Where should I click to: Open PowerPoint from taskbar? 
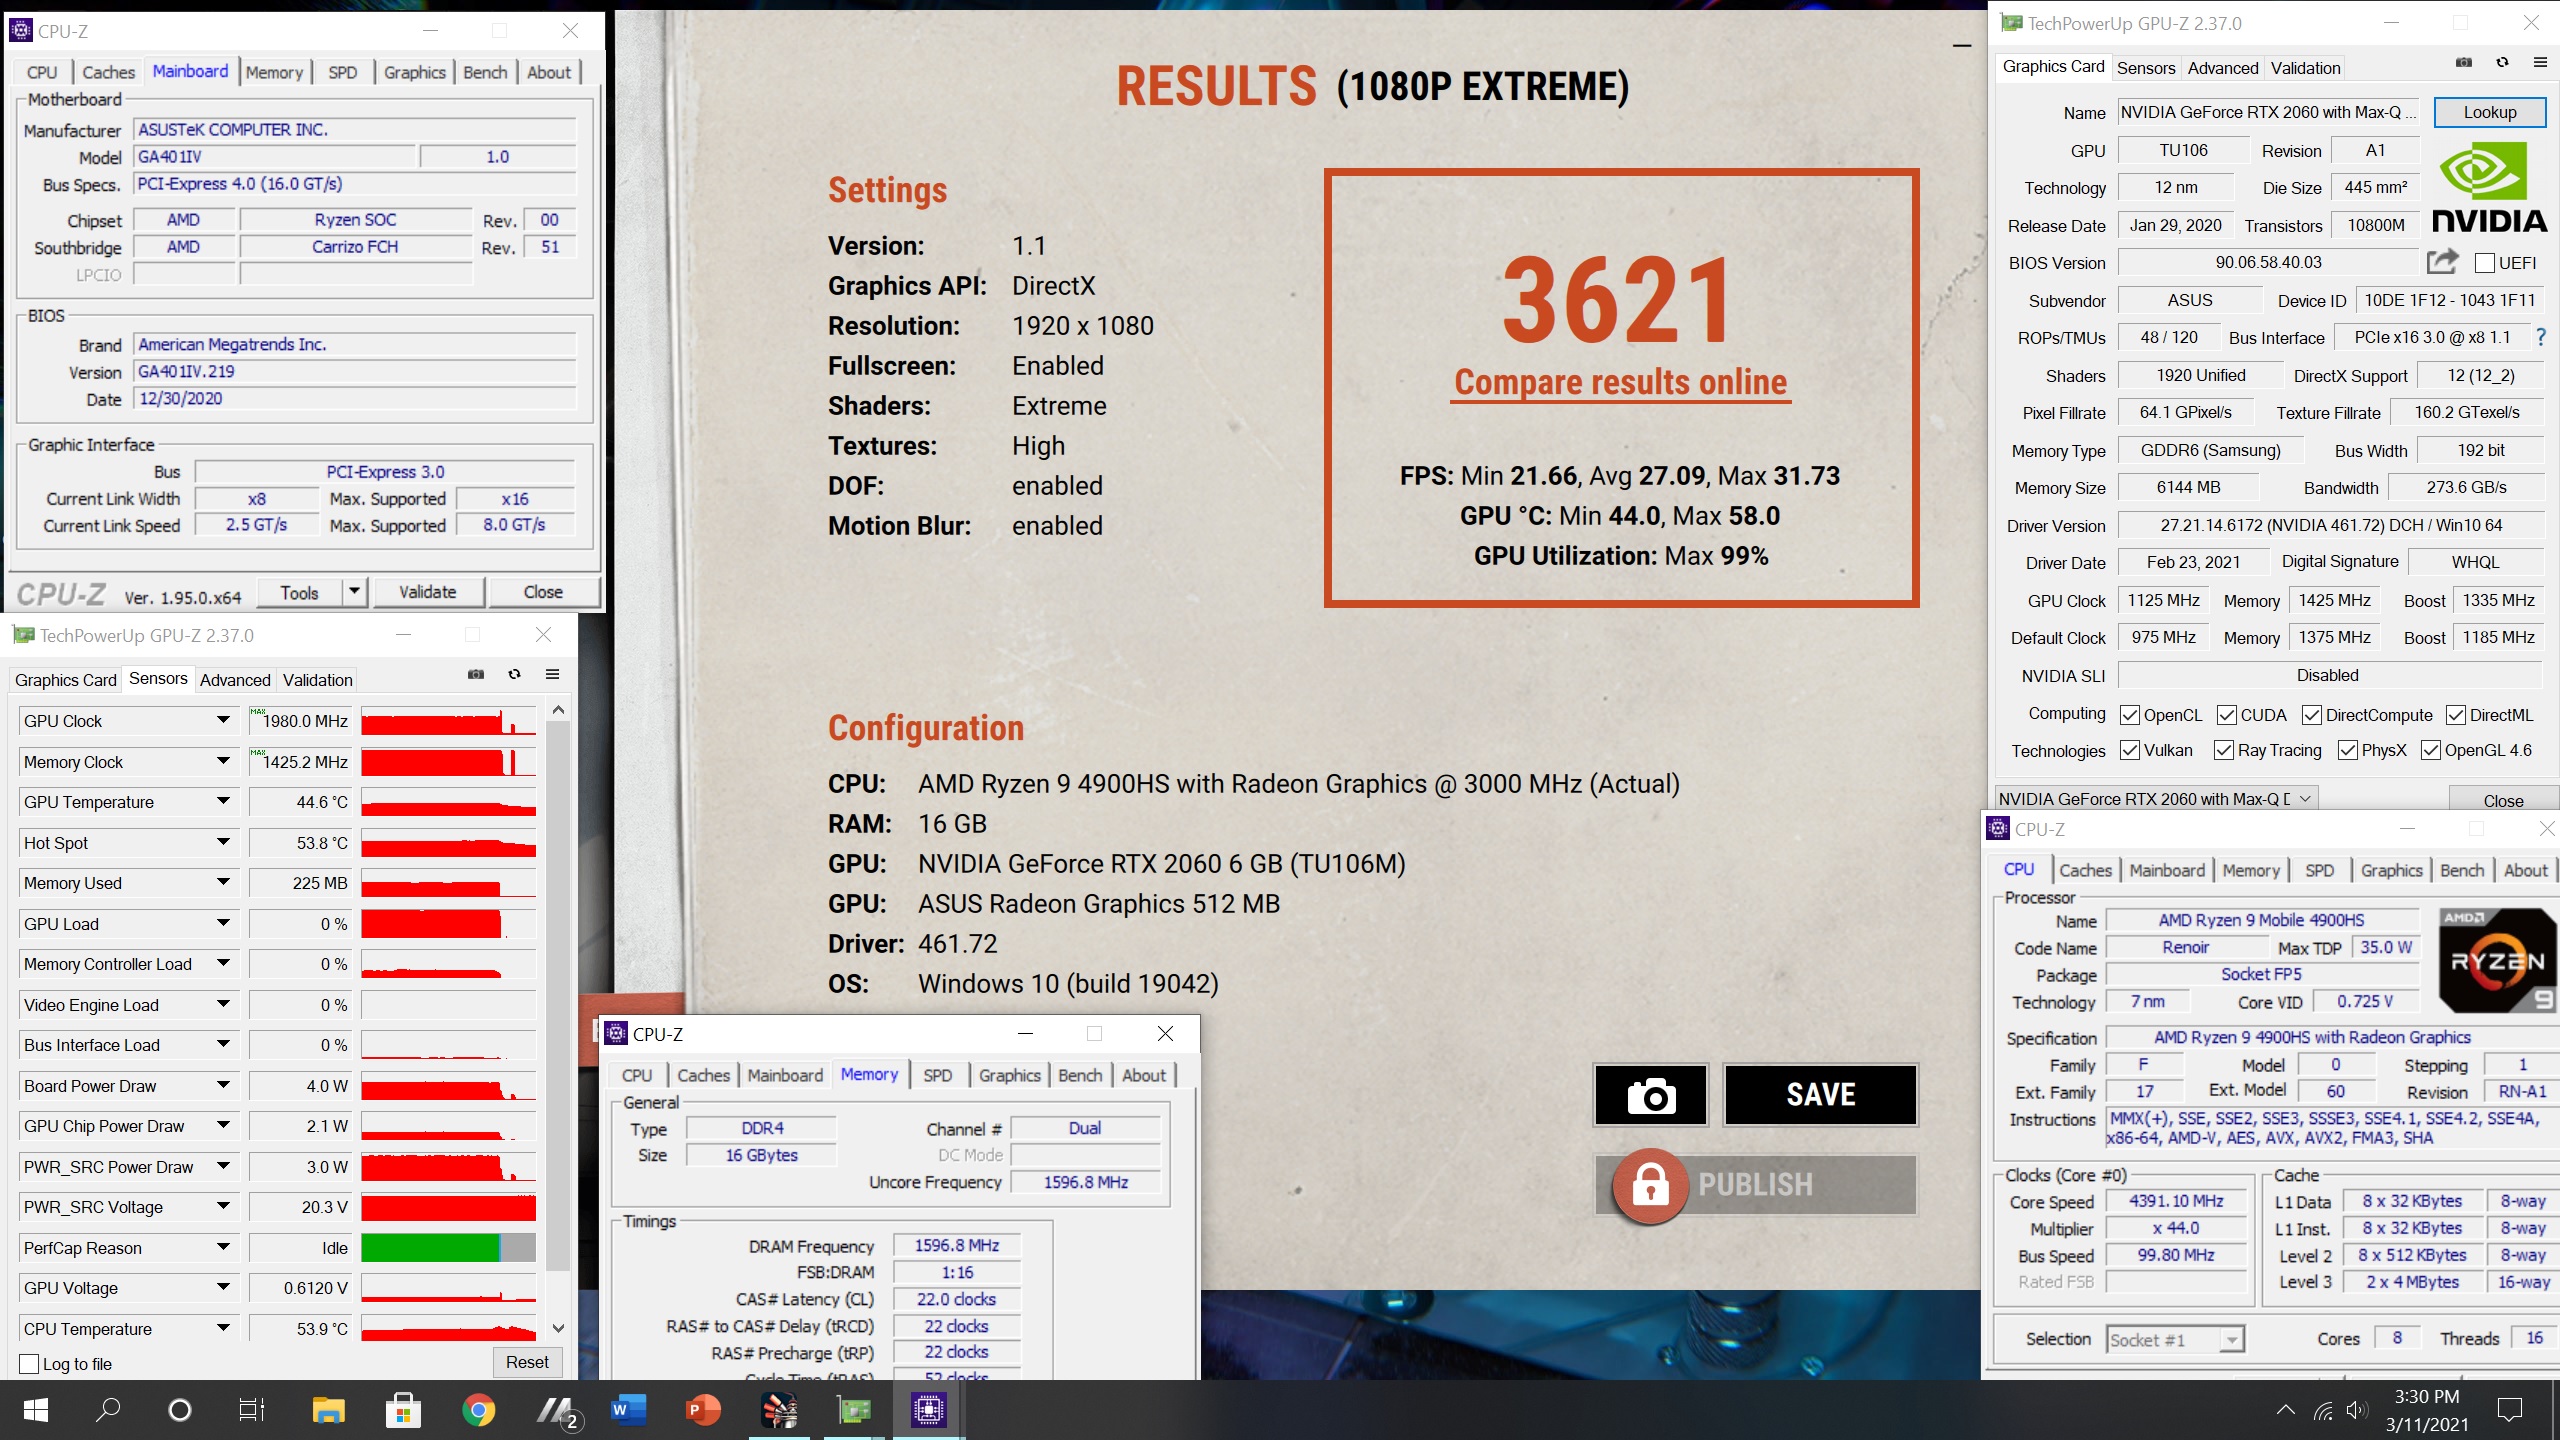click(704, 1410)
